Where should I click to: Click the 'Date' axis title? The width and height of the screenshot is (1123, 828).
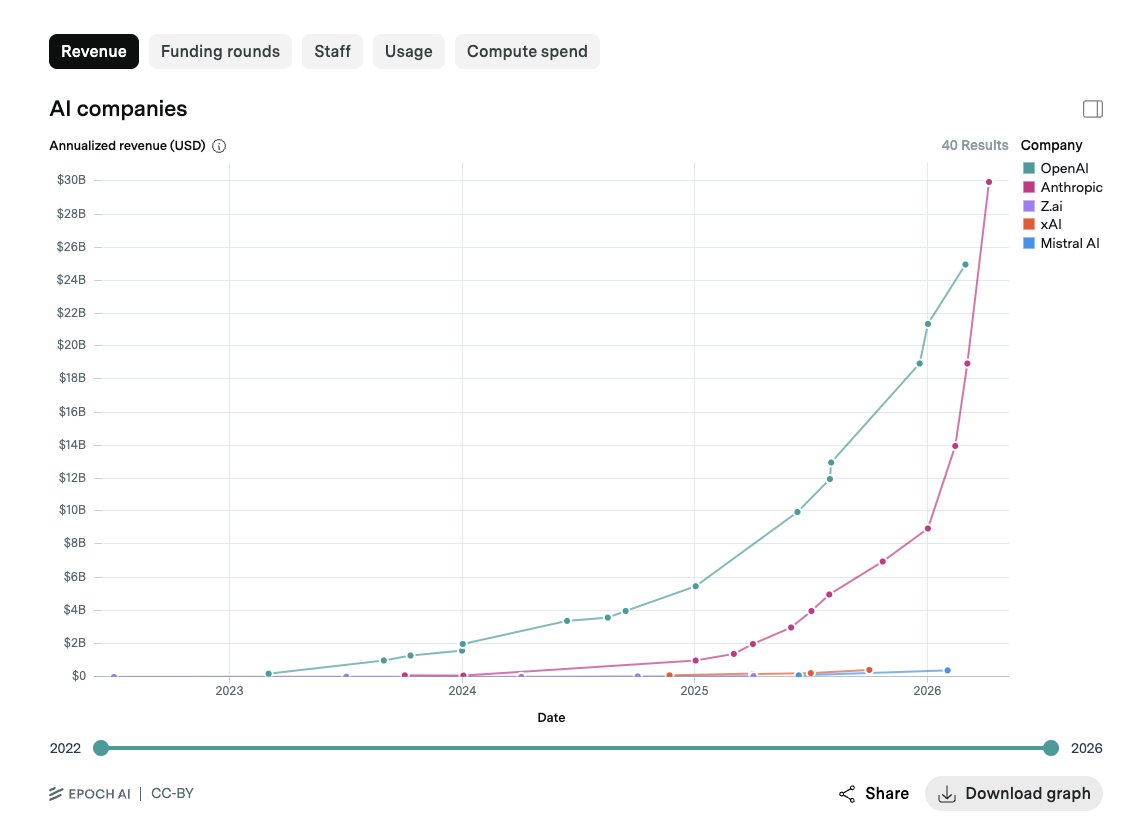click(x=551, y=718)
